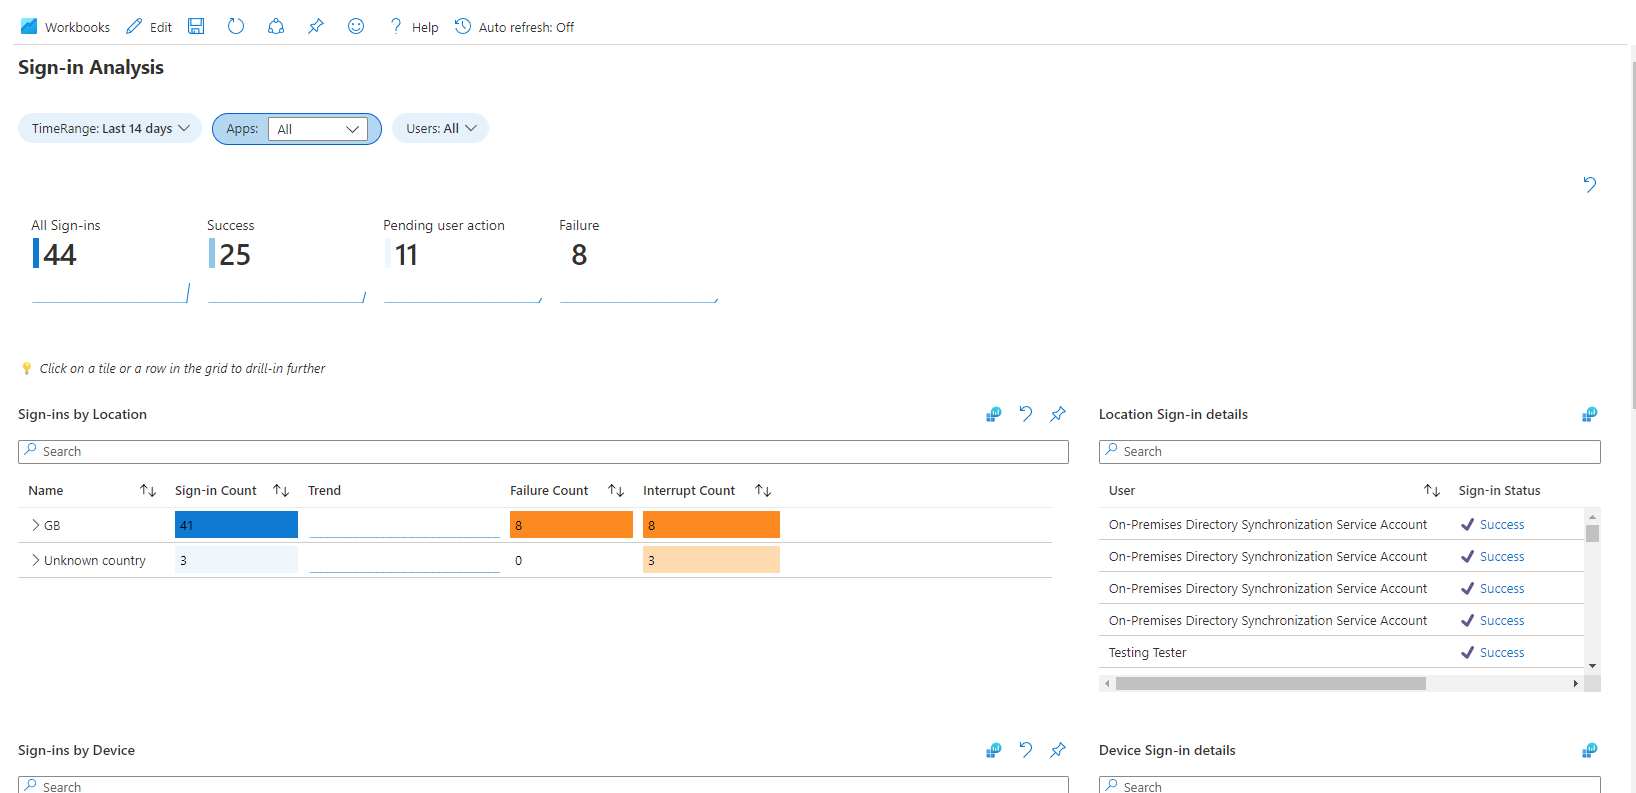Toggle sort order on Sign-in Count column
1636x793 pixels.
tap(281, 491)
